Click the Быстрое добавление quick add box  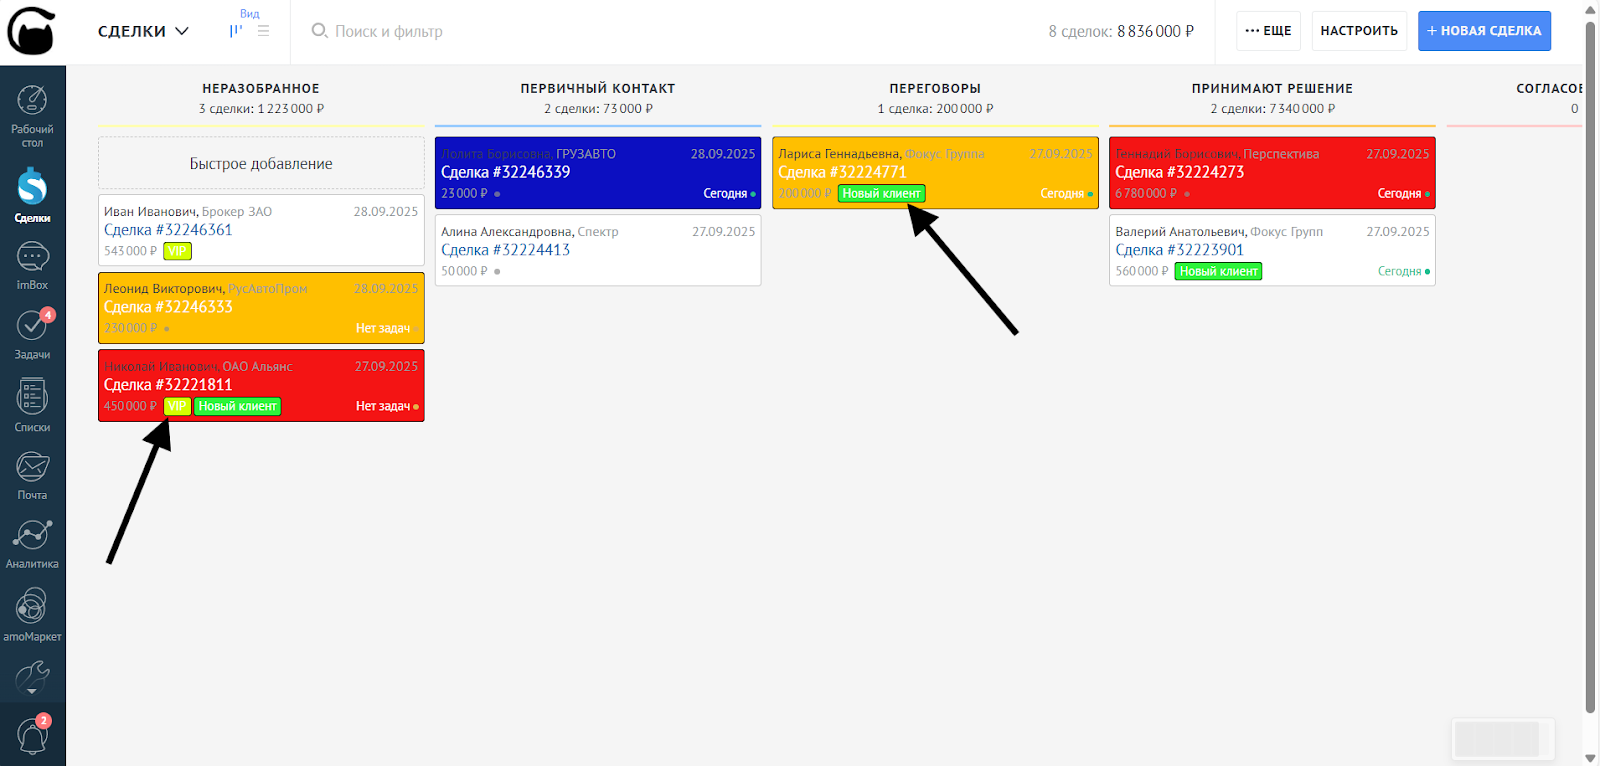point(261,163)
